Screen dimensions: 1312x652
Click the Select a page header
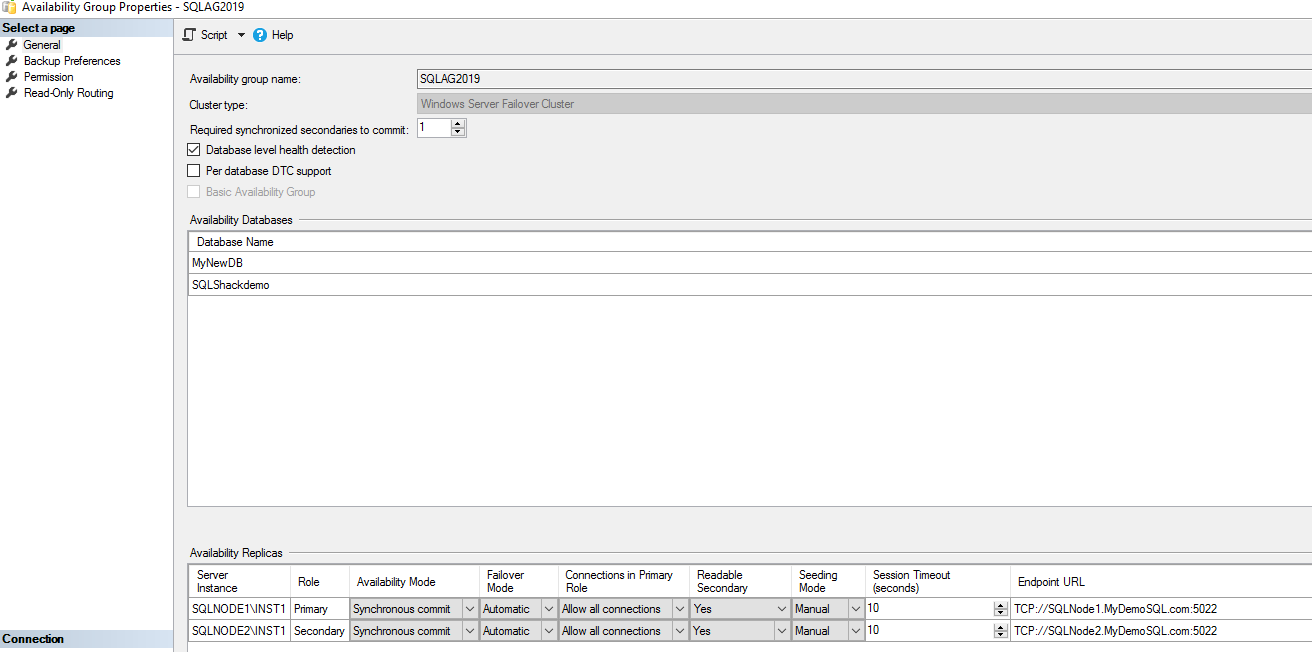click(86, 28)
